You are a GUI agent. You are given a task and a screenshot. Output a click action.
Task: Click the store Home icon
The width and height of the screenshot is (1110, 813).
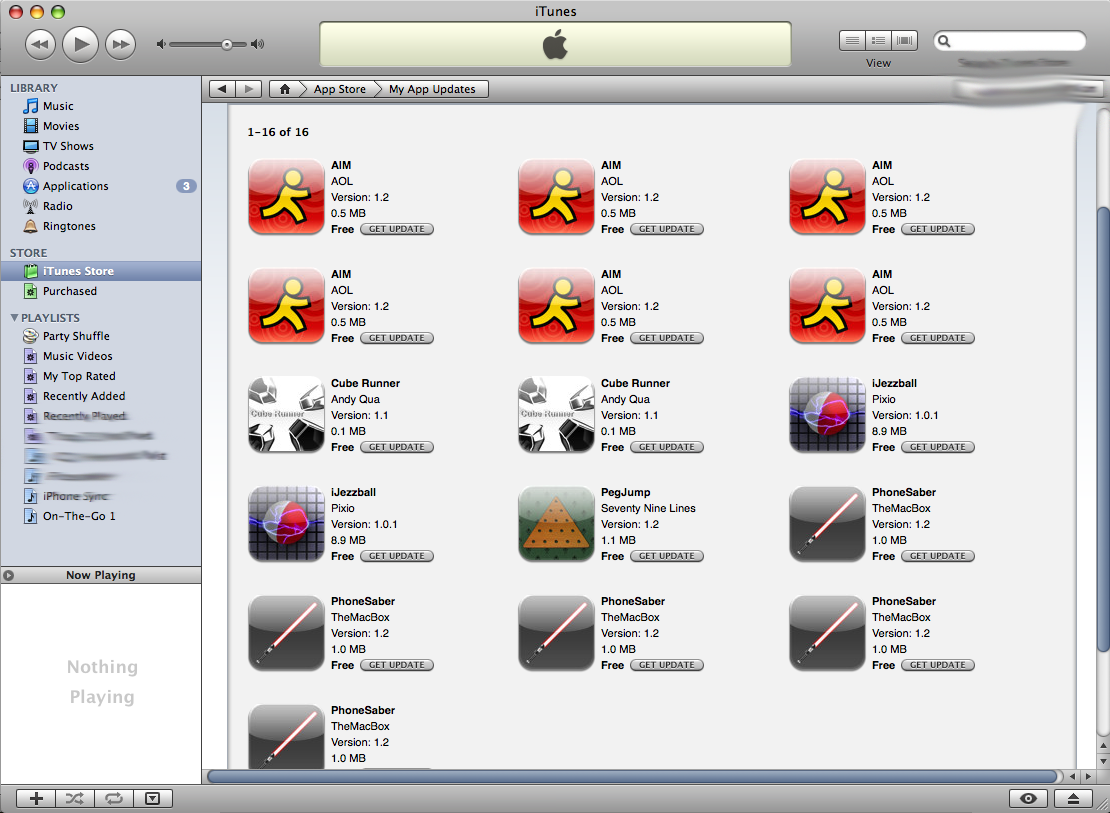(285, 89)
